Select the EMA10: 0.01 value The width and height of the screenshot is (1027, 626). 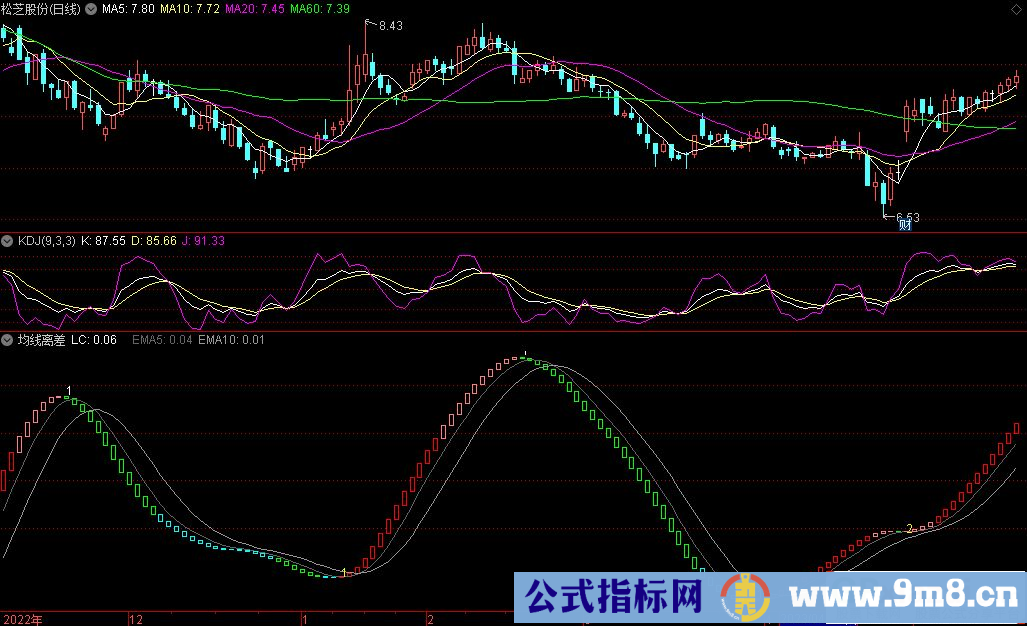click(x=231, y=340)
